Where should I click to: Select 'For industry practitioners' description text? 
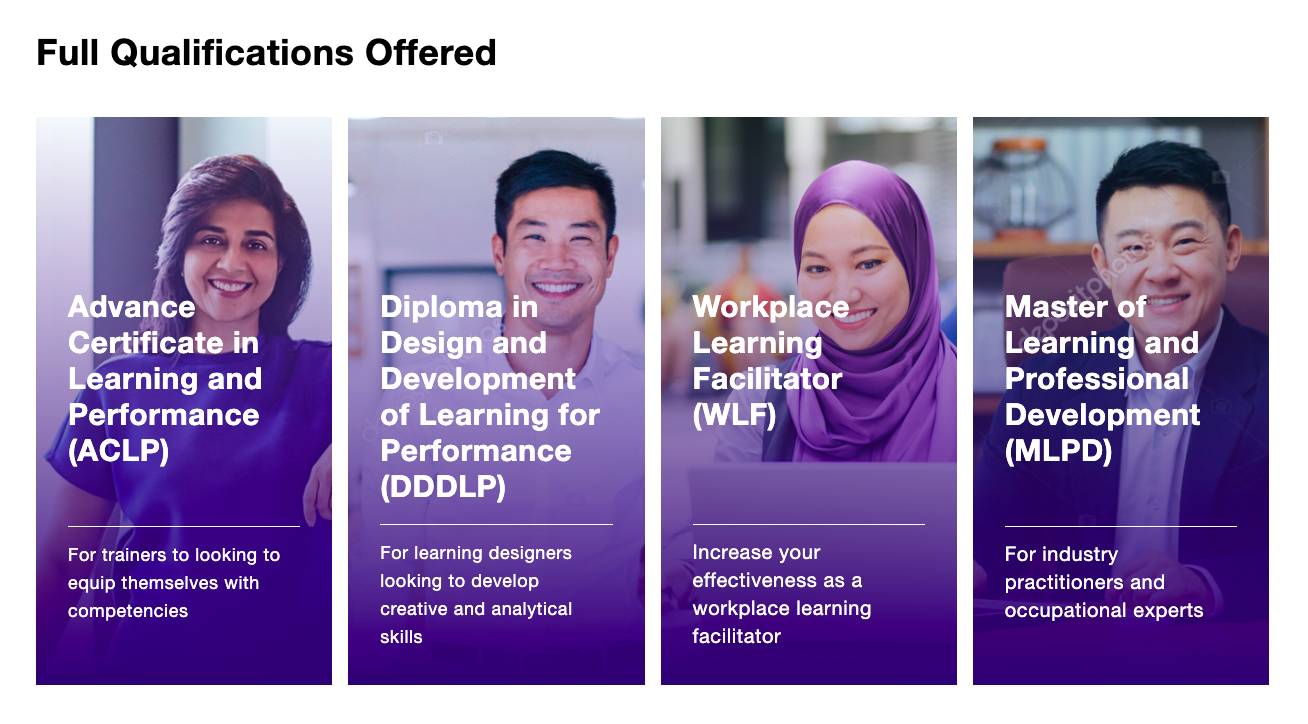1104,582
